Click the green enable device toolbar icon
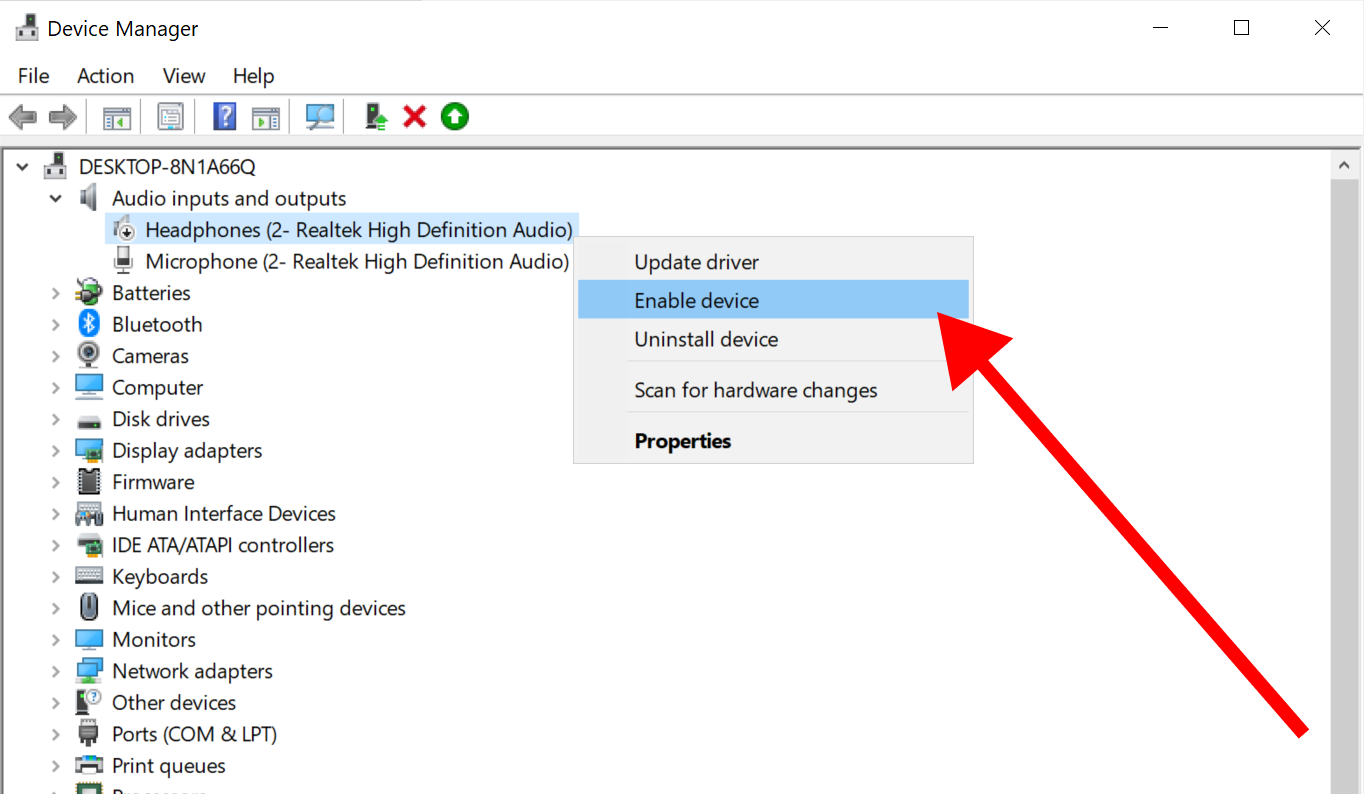The image size is (1364, 794). (x=455, y=117)
